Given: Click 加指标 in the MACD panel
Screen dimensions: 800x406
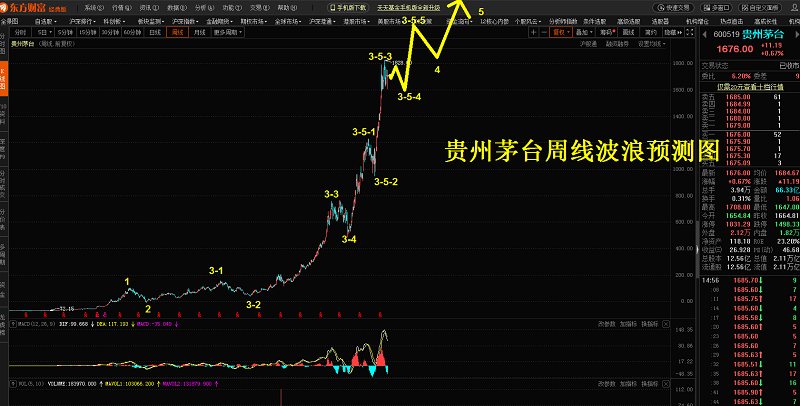Looking at the screenshot, I should pos(628,324).
